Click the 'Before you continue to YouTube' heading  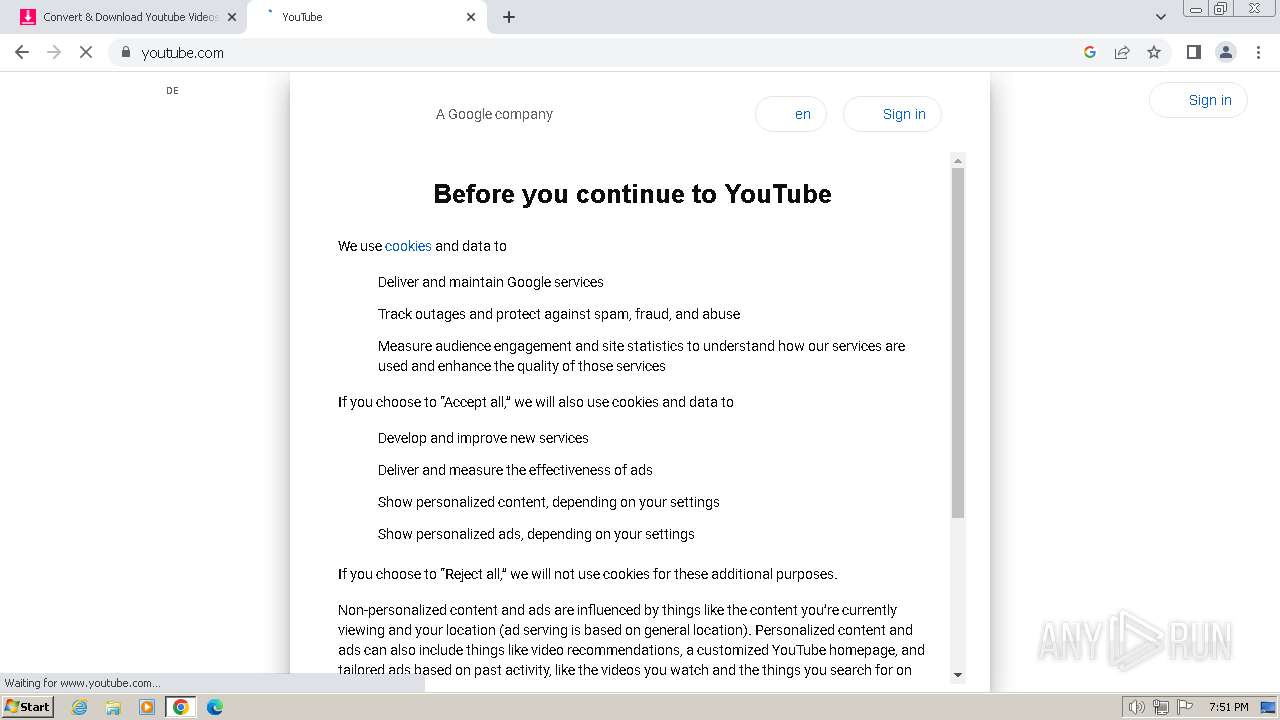pos(632,194)
